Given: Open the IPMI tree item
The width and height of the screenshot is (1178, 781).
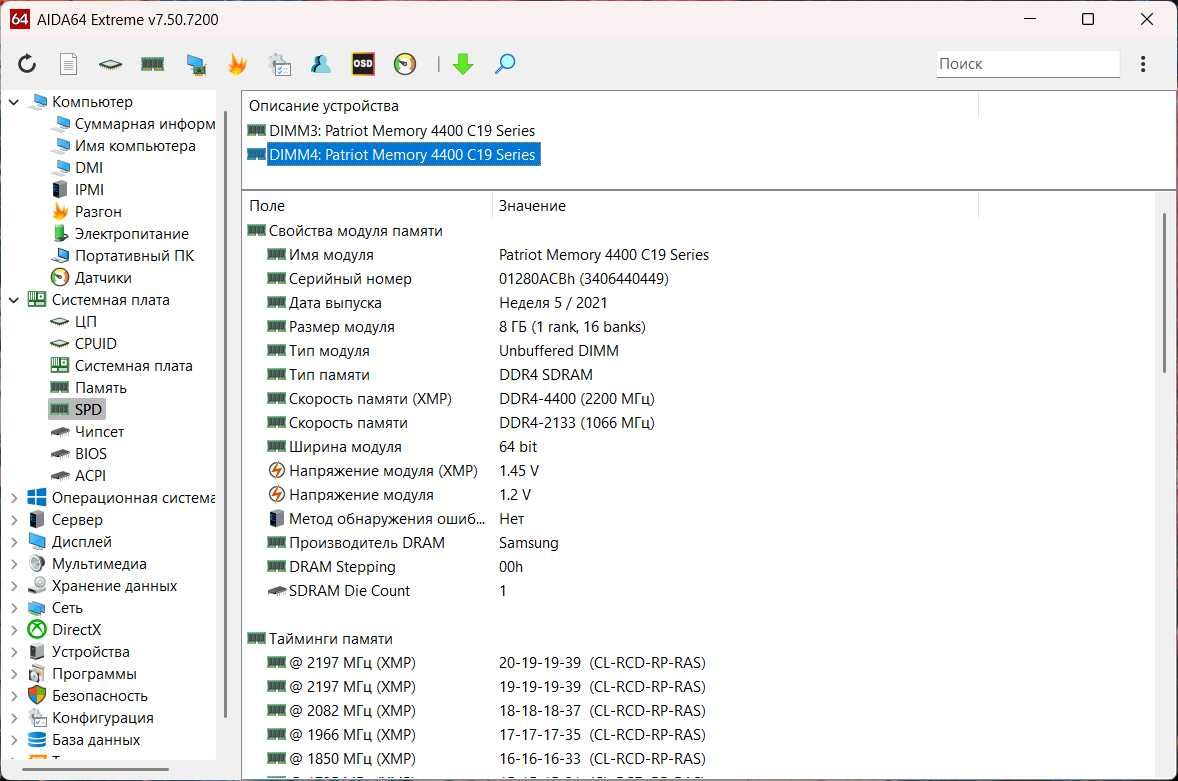Looking at the screenshot, I should pyautogui.click(x=78, y=190).
